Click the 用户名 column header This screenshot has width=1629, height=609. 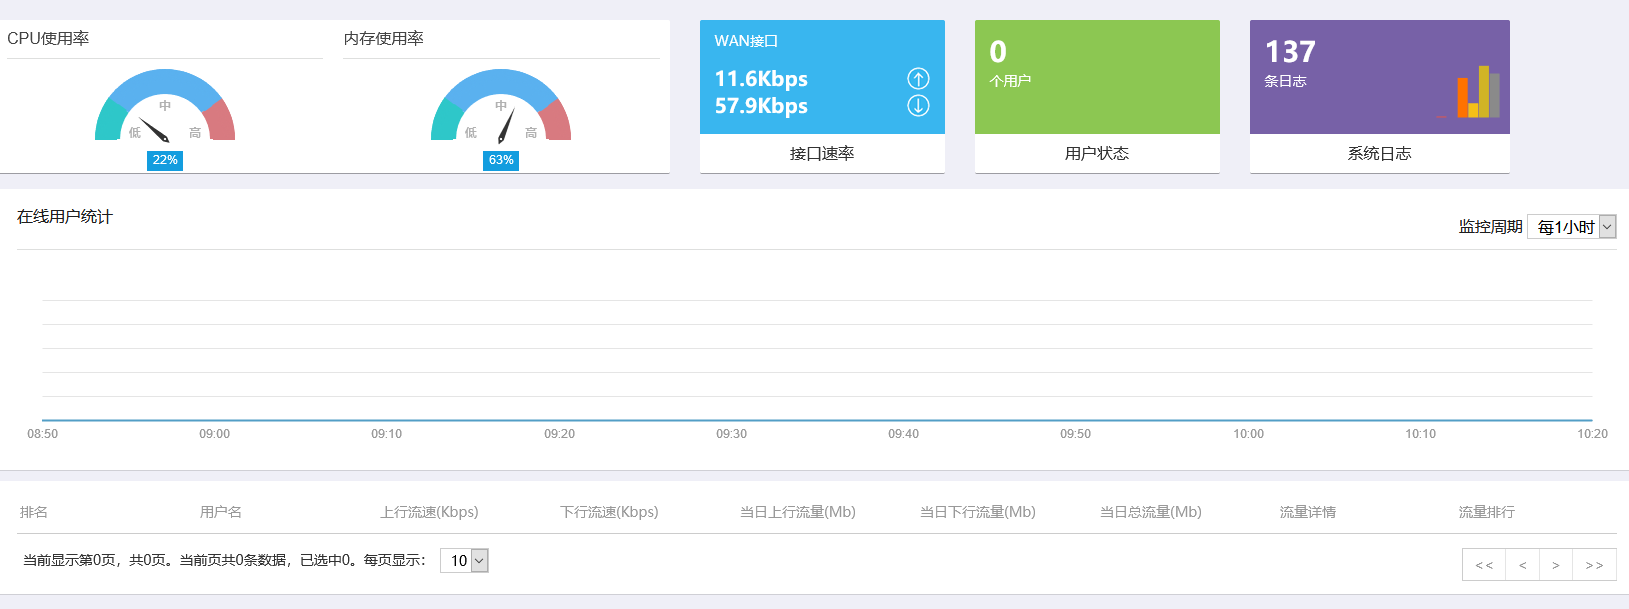221,512
